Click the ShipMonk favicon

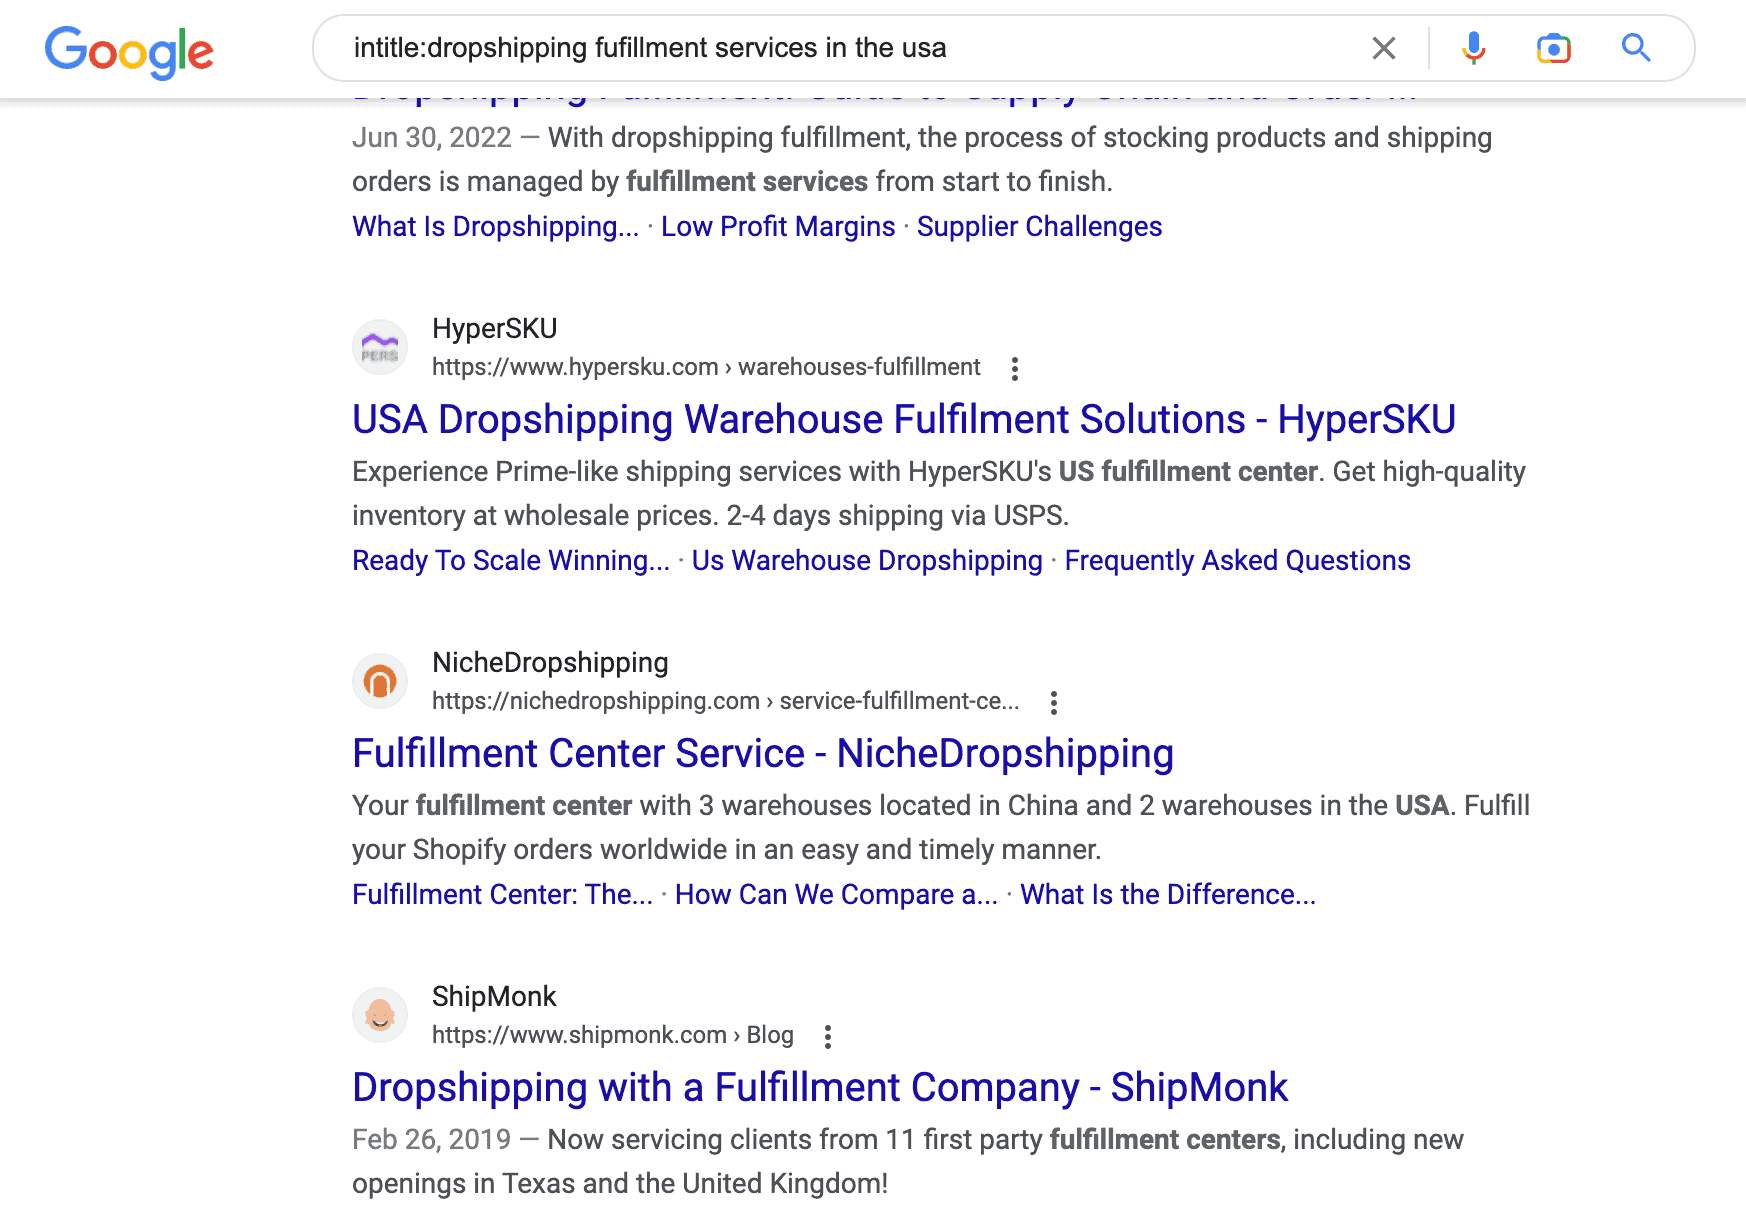click(x=380, y=1015)
